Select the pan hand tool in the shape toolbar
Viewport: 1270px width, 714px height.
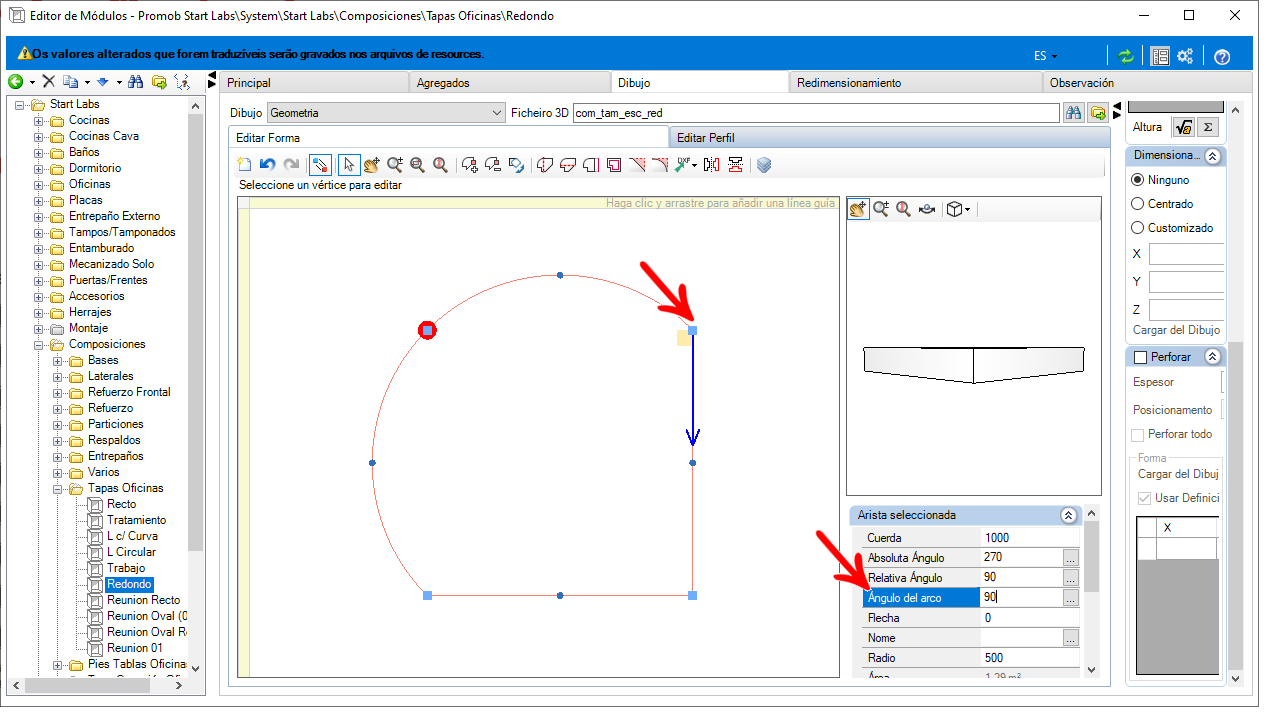tap(372, 164)
